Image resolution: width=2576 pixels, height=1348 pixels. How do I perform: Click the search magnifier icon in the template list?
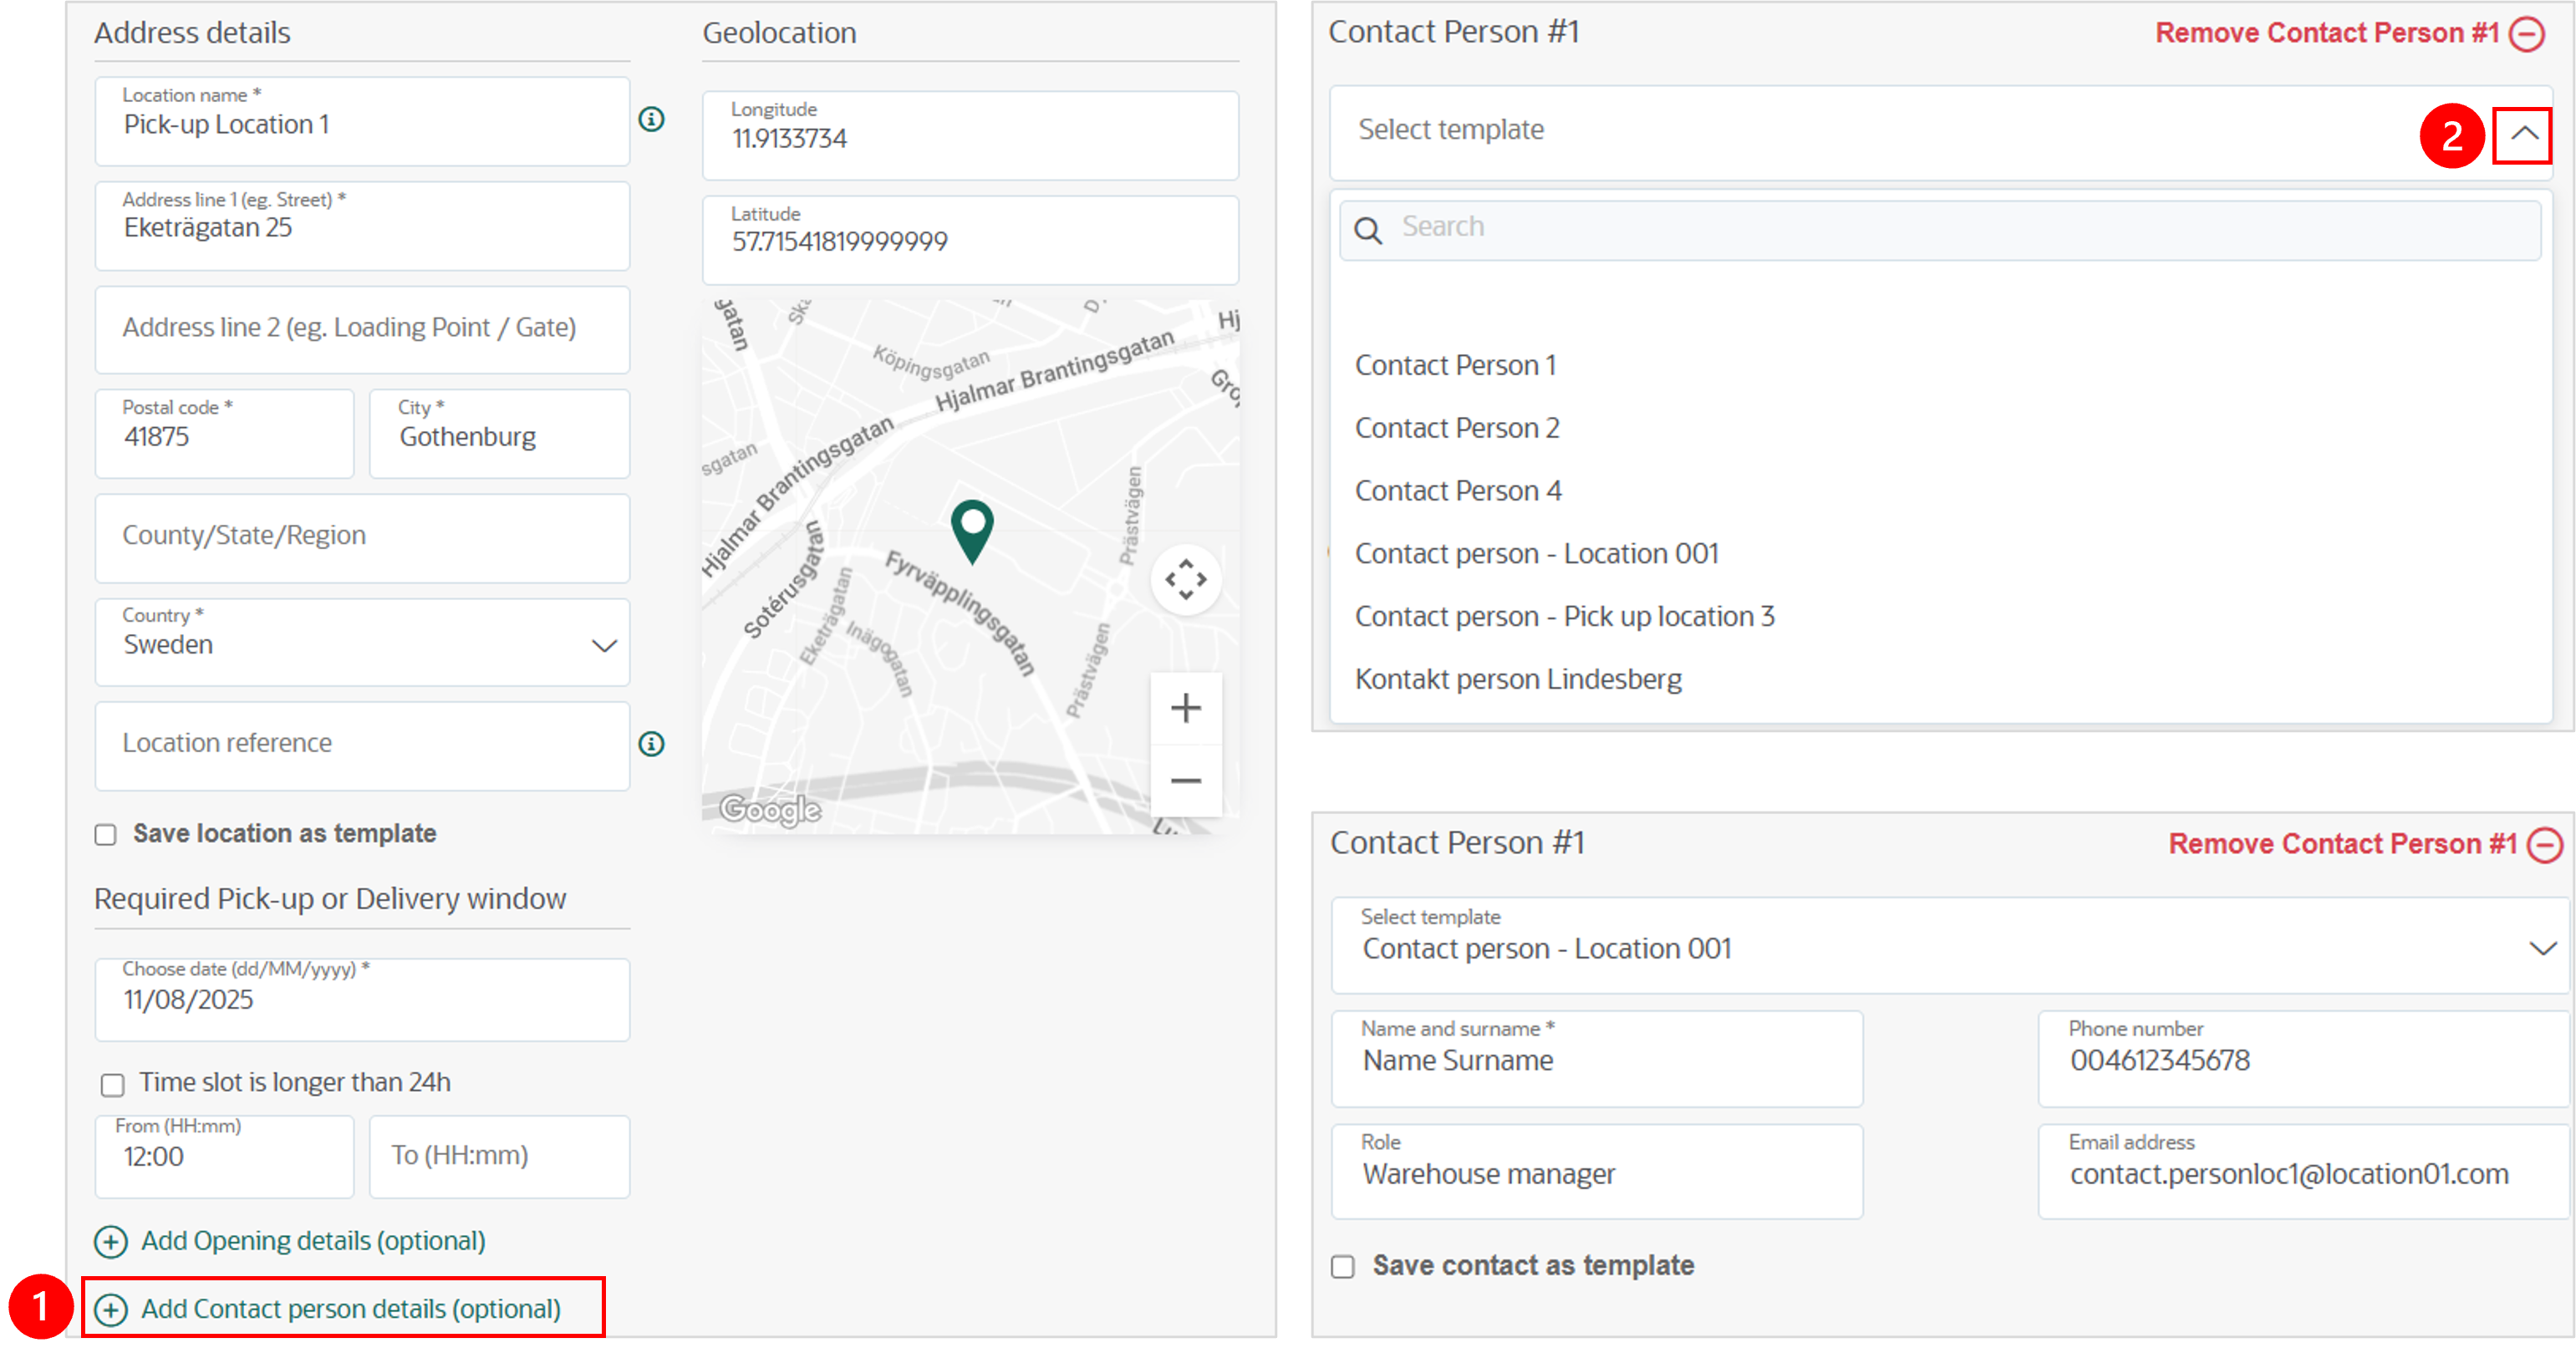point(1367,231)
